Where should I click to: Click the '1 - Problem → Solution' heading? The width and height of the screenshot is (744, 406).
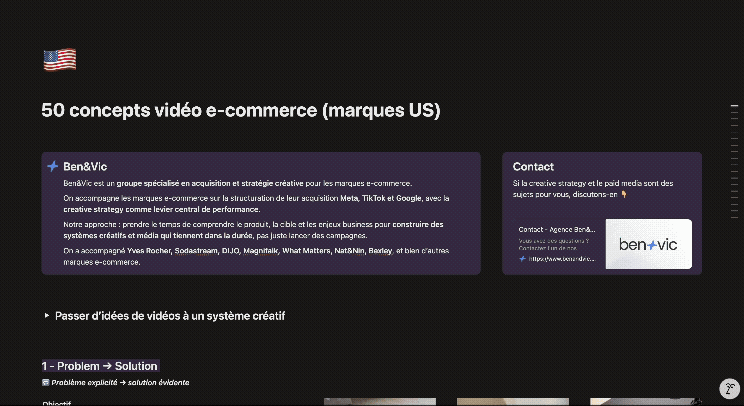coord(99,366)
